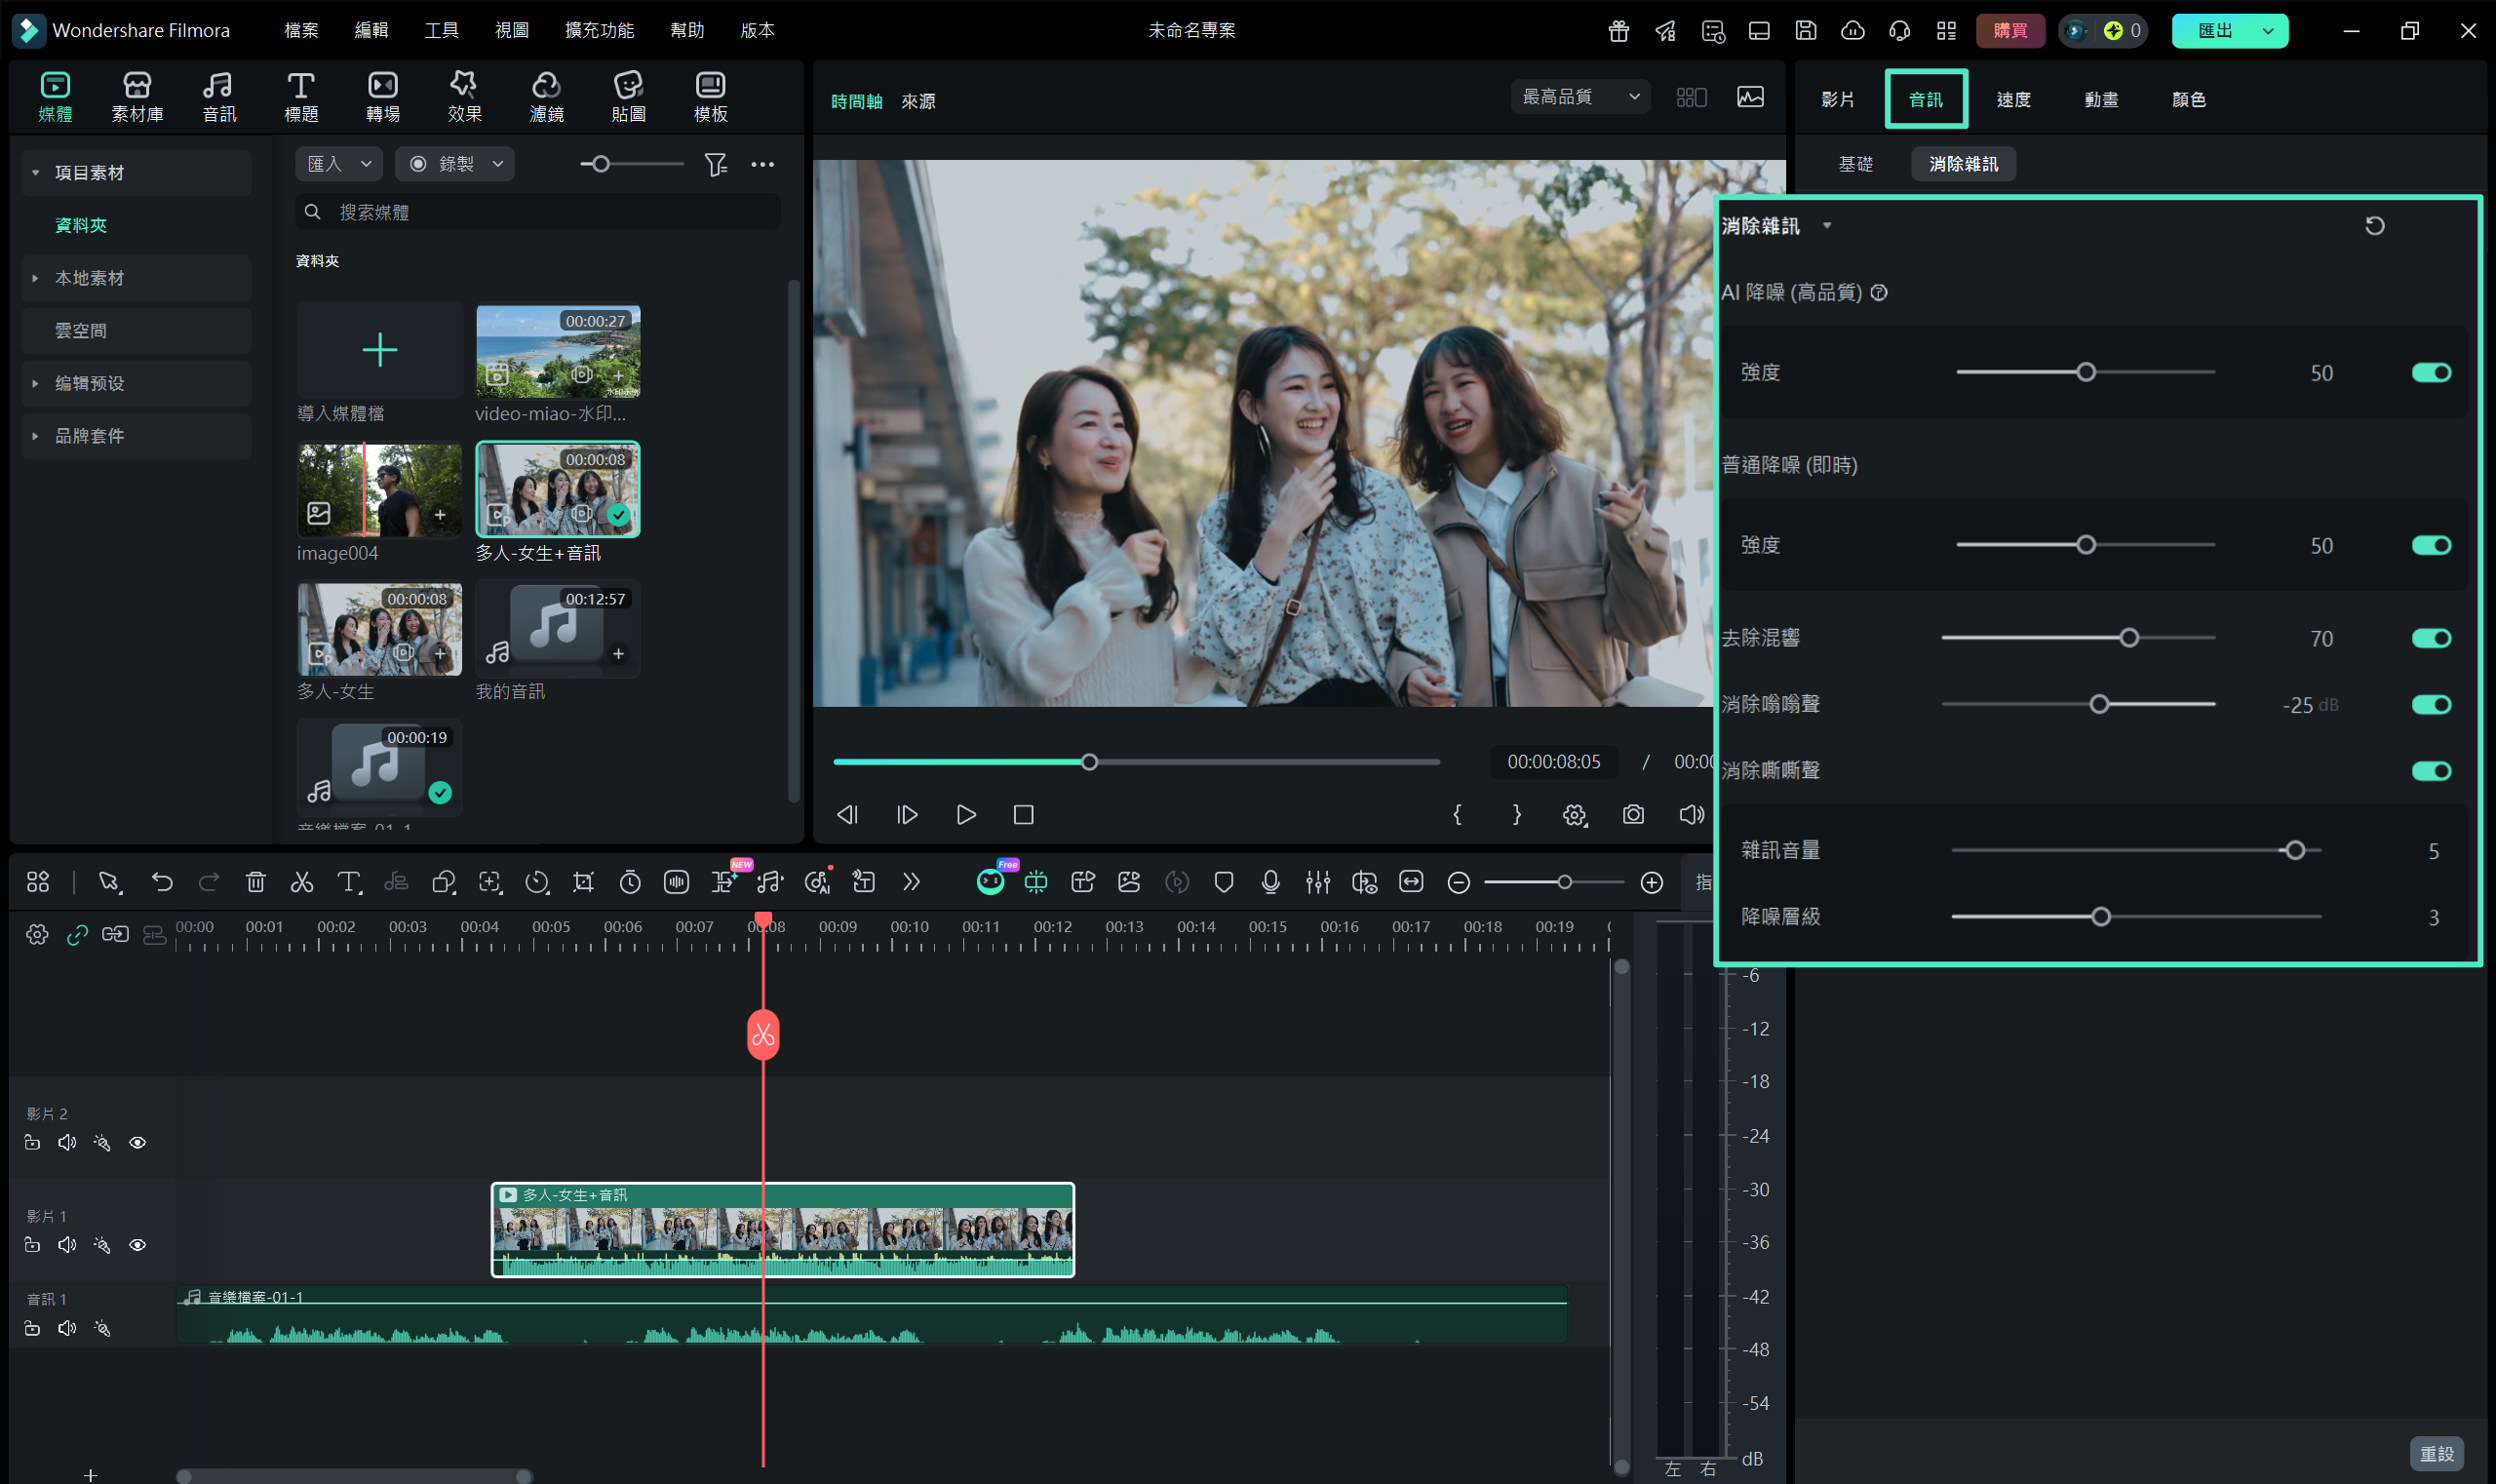The width and height of the screenshot is (2496, 1484).
Task: Click the split scissors icon in timeline toolbar
Action: click(x=301, y=882)
